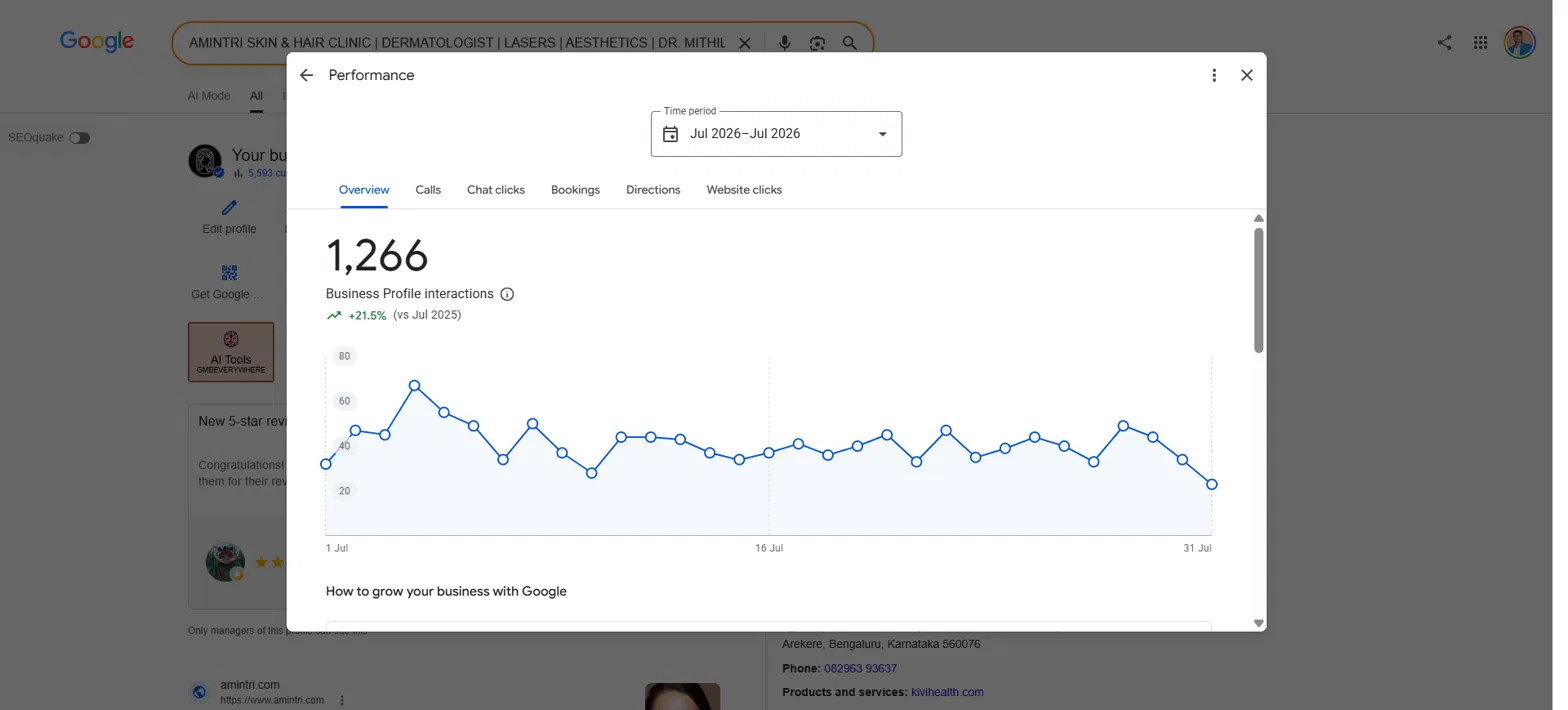Click the panel scrollbar down arrow
This screenshot has height=710, width=1568.
coord(1259,623)
